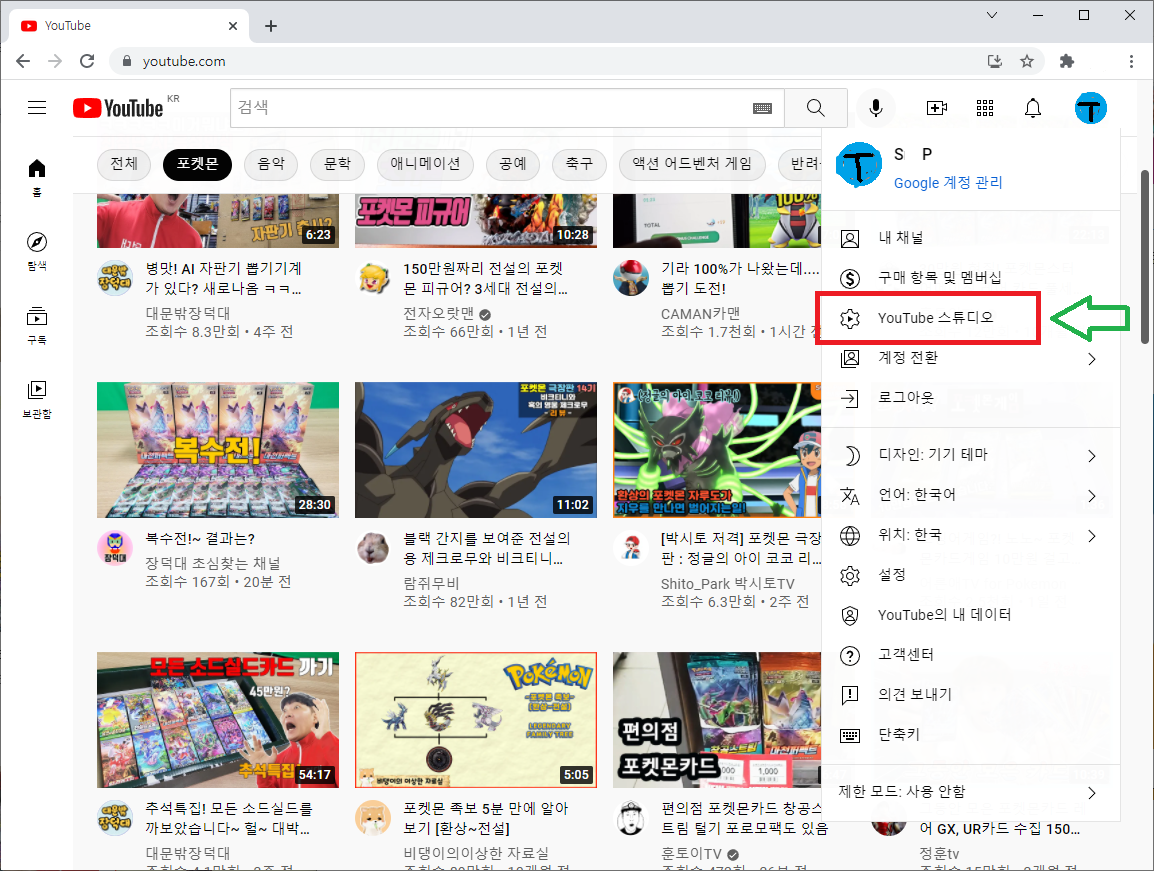1154x871 pixels.
Task: Open the browser extensions puzzle icon
Action: [1066, 61]
